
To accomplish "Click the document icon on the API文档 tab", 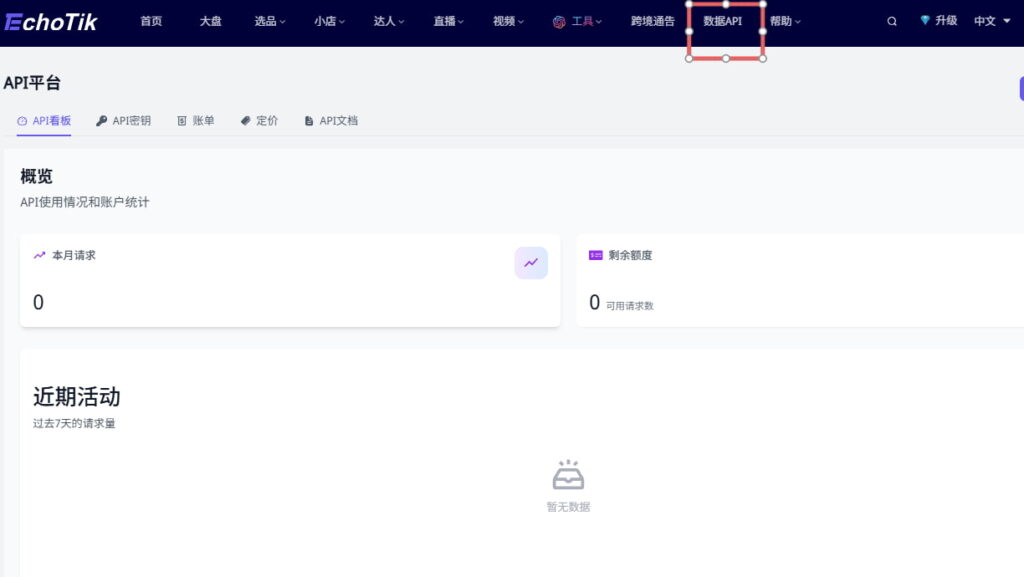I will click(x=310, y=120).
